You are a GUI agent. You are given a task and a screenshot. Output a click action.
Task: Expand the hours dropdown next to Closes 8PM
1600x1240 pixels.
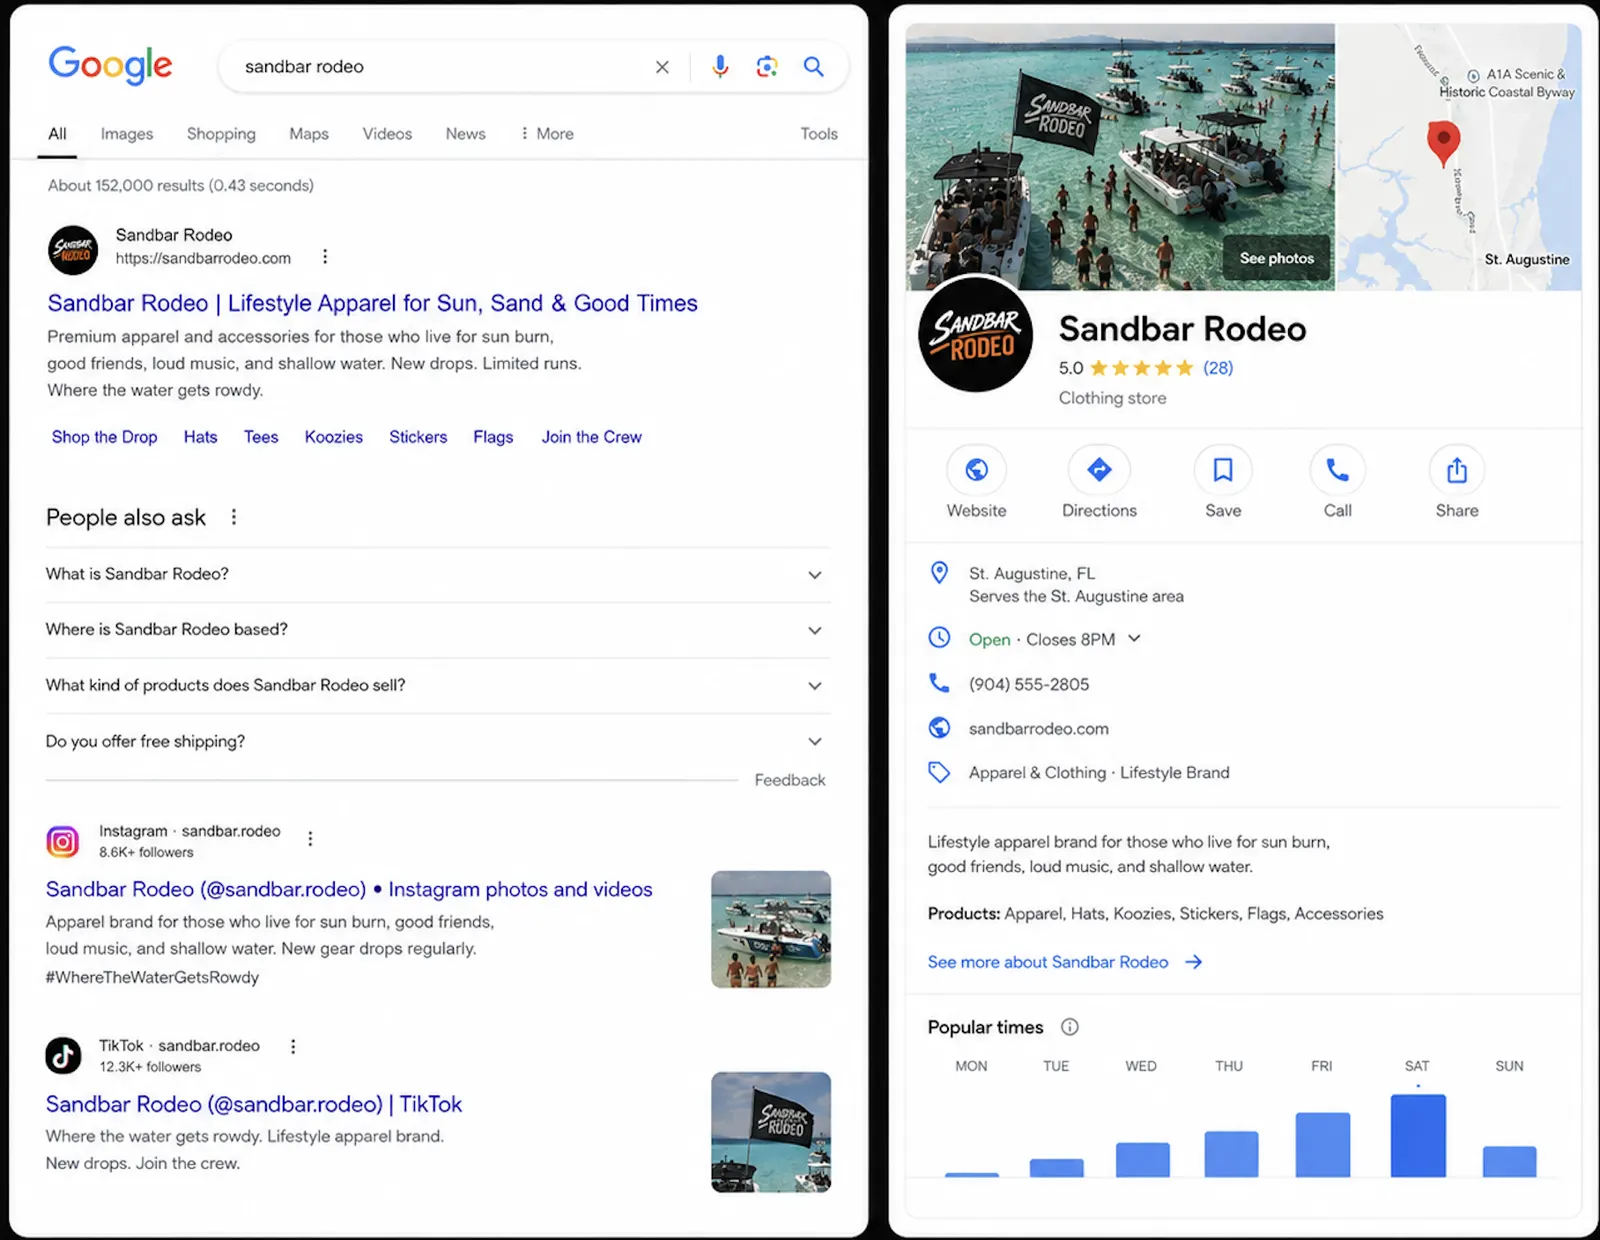1134,638
